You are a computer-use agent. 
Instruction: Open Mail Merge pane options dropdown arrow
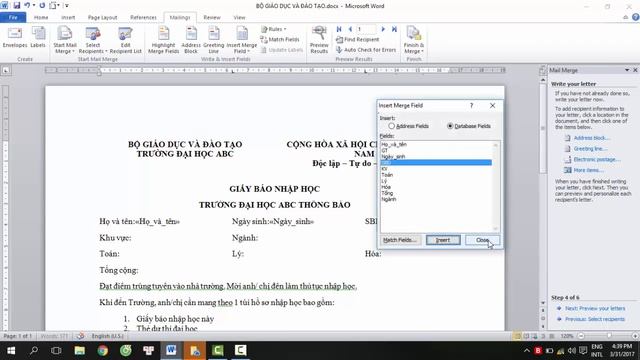627,70
